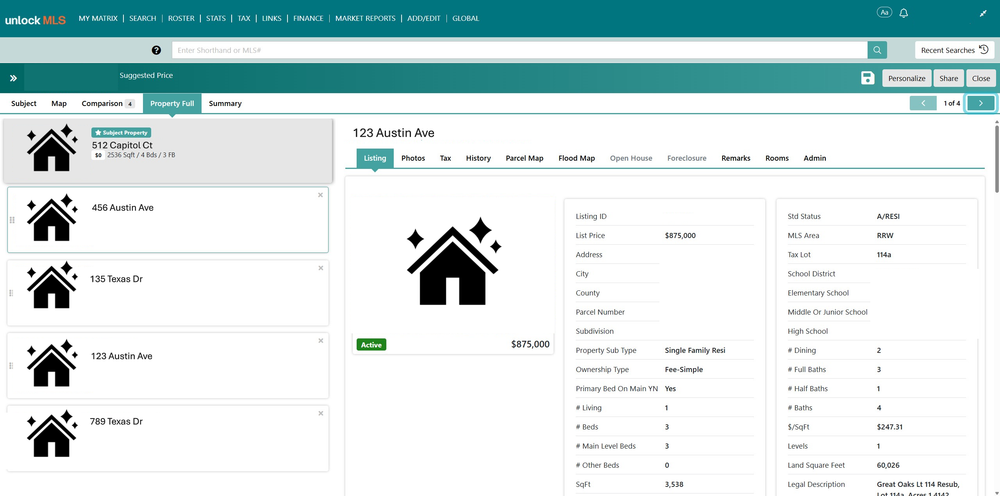The image size is (1000, 496).
Task: Click the unlock MLS logo
Action: [35, 19]
